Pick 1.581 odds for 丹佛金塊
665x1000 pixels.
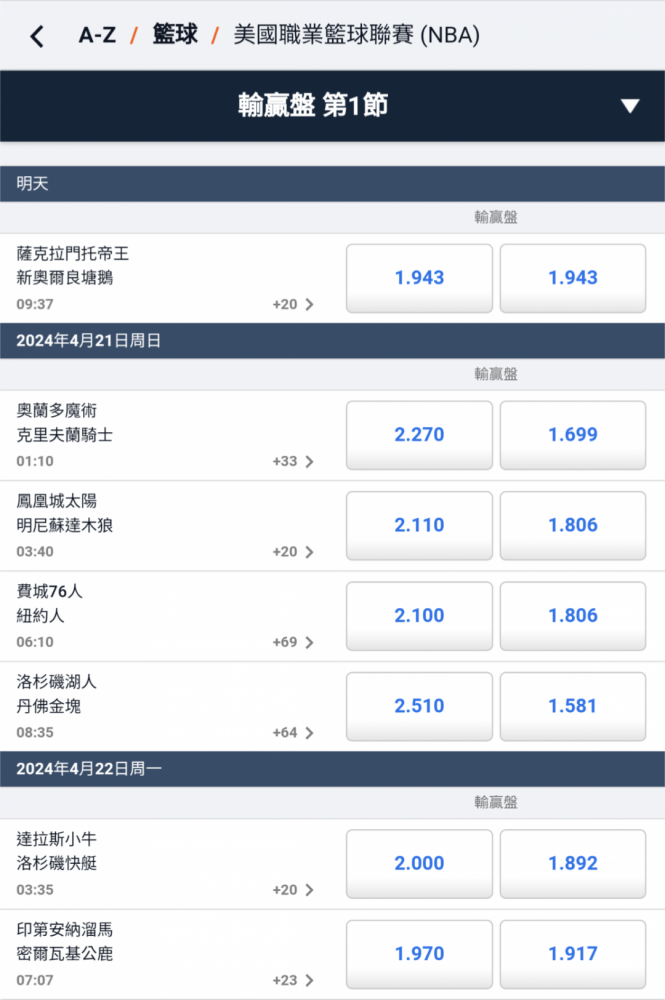coord(573,706)
